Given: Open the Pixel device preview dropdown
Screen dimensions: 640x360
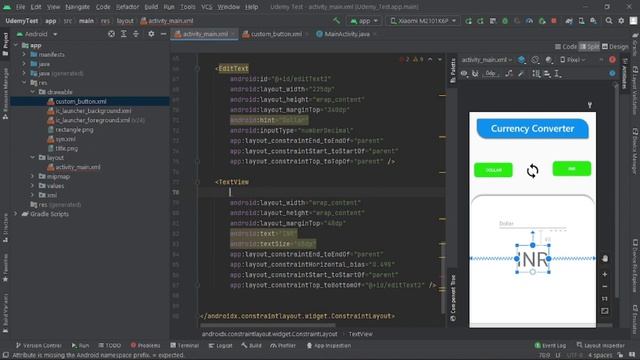Looking at the screenshot, I should pyautogui.click(x=572, y=60).
